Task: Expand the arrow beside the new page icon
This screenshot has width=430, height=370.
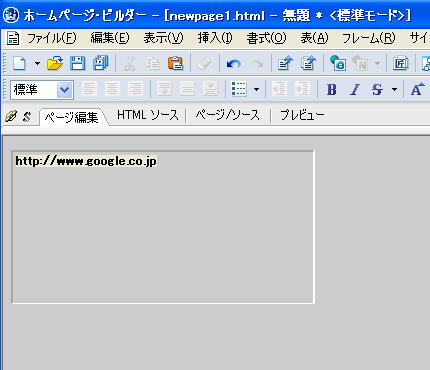Action: point(37,63)
